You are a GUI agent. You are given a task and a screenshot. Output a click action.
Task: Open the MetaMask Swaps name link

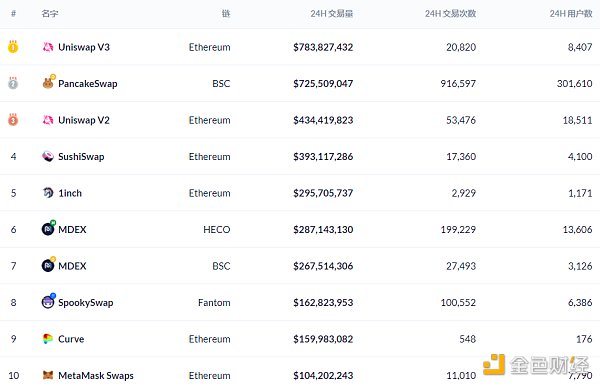96,376
